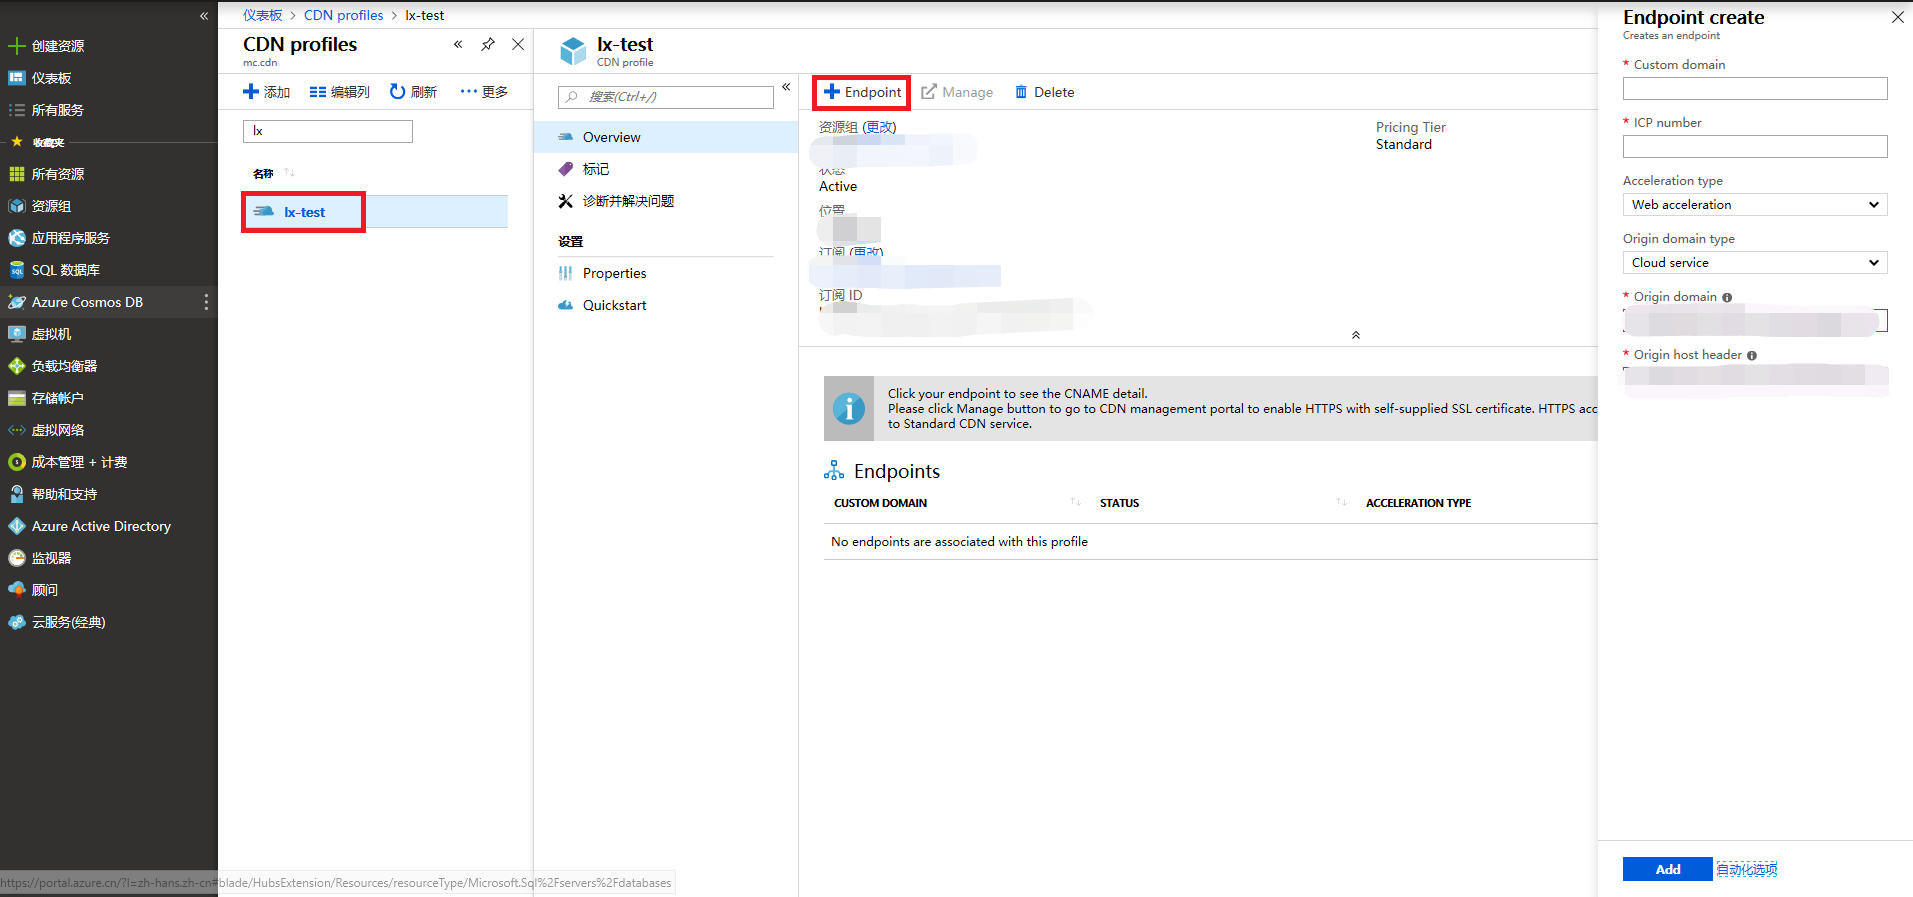The width and height of the screenshot is (1913, 897).
Task: Open 云服务(经典) in the sidebar
Action: click(x=68, y=622)
